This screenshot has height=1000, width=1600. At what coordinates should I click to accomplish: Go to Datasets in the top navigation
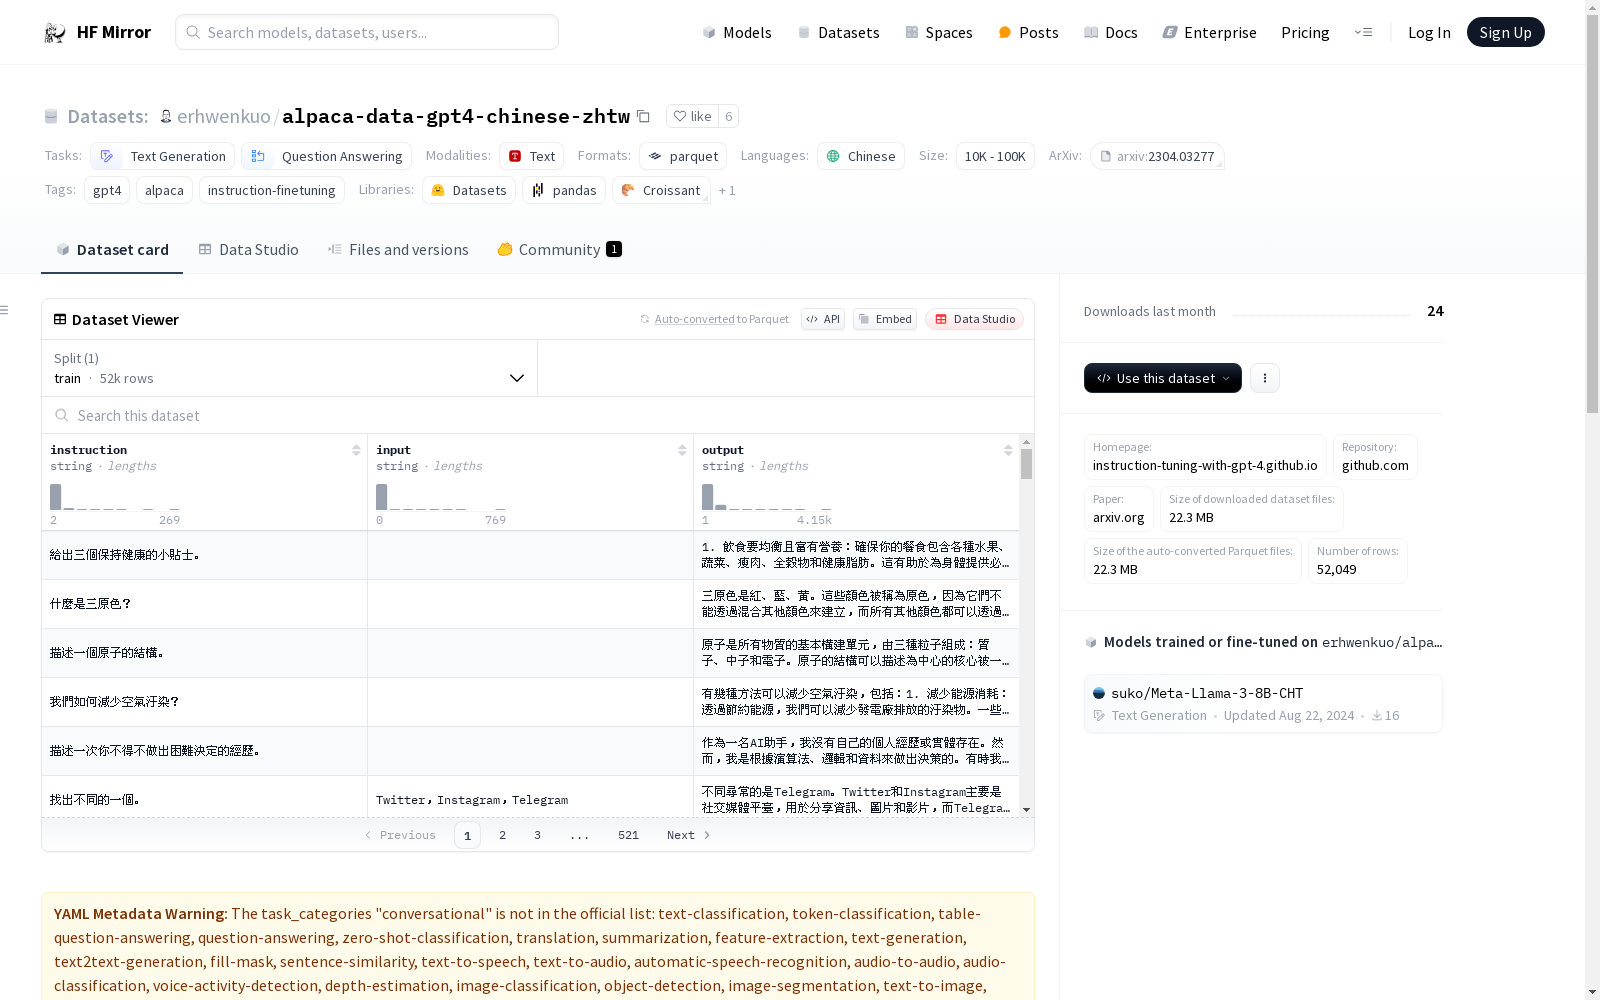838,32
